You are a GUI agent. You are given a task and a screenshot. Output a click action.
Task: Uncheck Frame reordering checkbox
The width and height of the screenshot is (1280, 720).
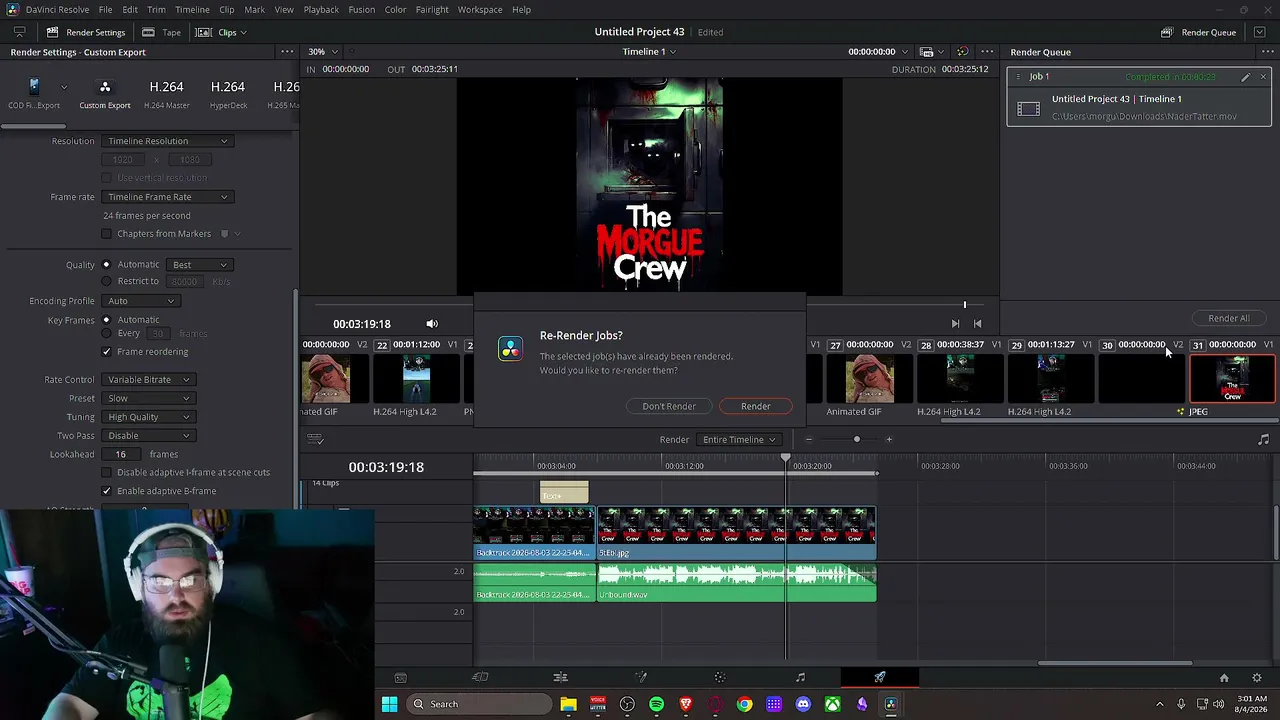(107, 352)
